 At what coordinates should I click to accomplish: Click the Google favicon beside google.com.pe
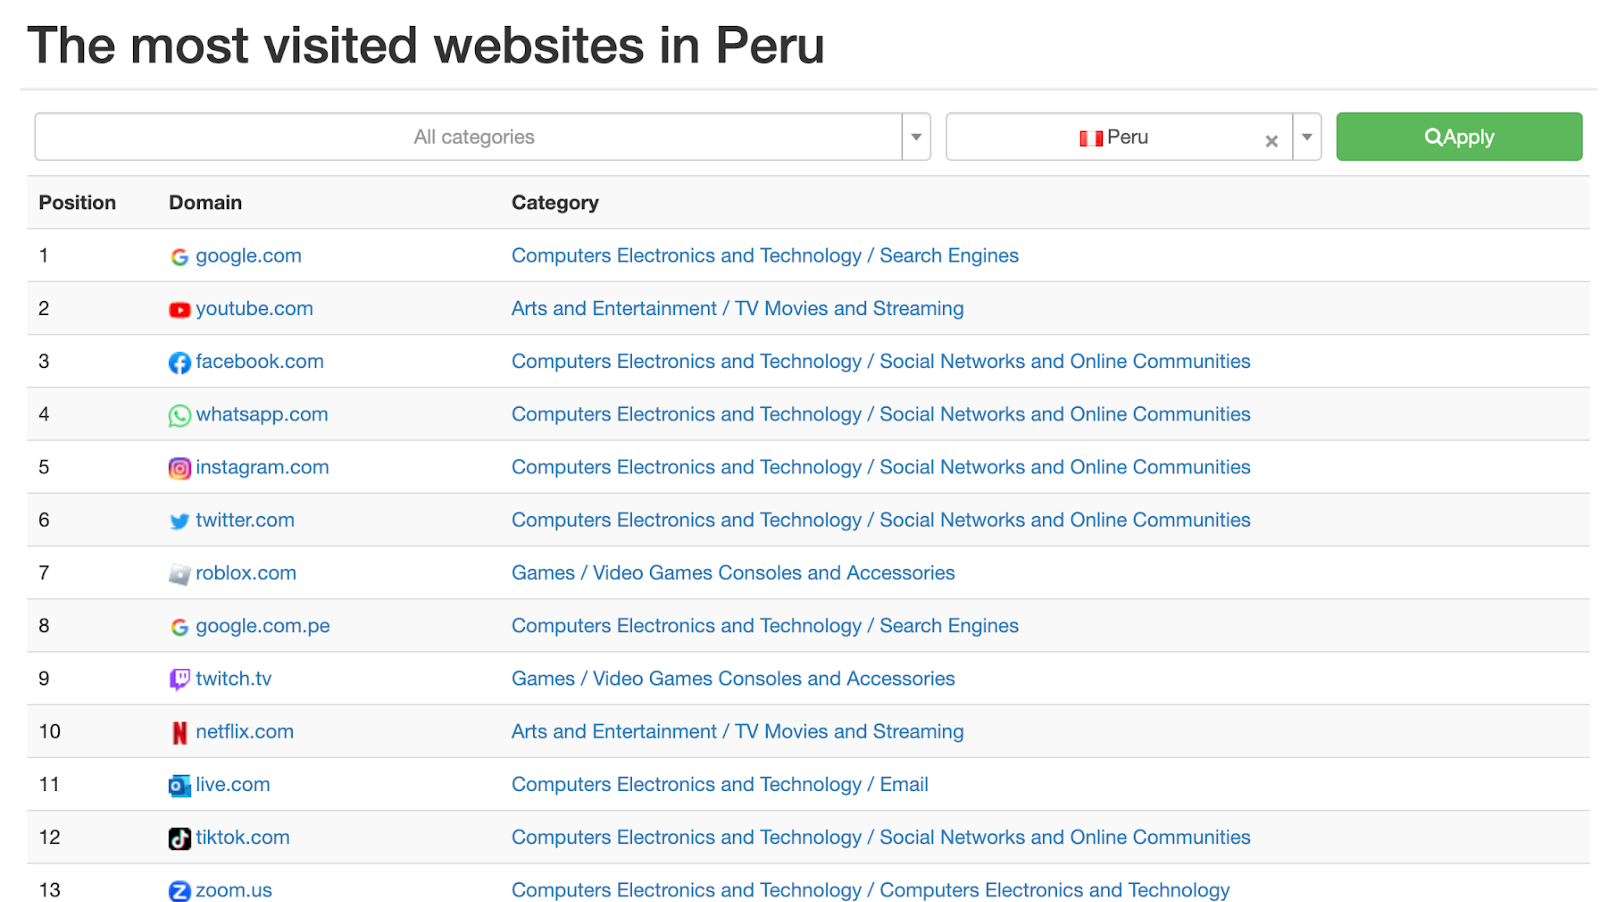pyautogui.click(x=179, y=627)
